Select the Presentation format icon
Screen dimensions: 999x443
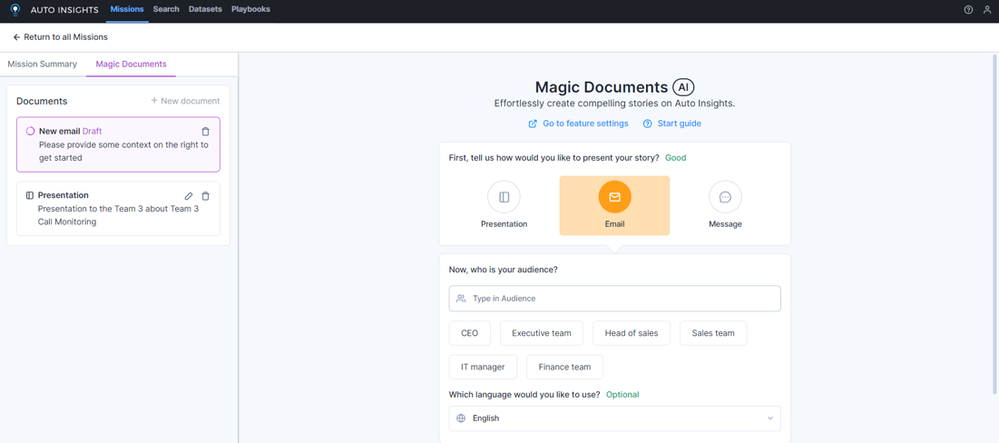click(x=504, y=197)
